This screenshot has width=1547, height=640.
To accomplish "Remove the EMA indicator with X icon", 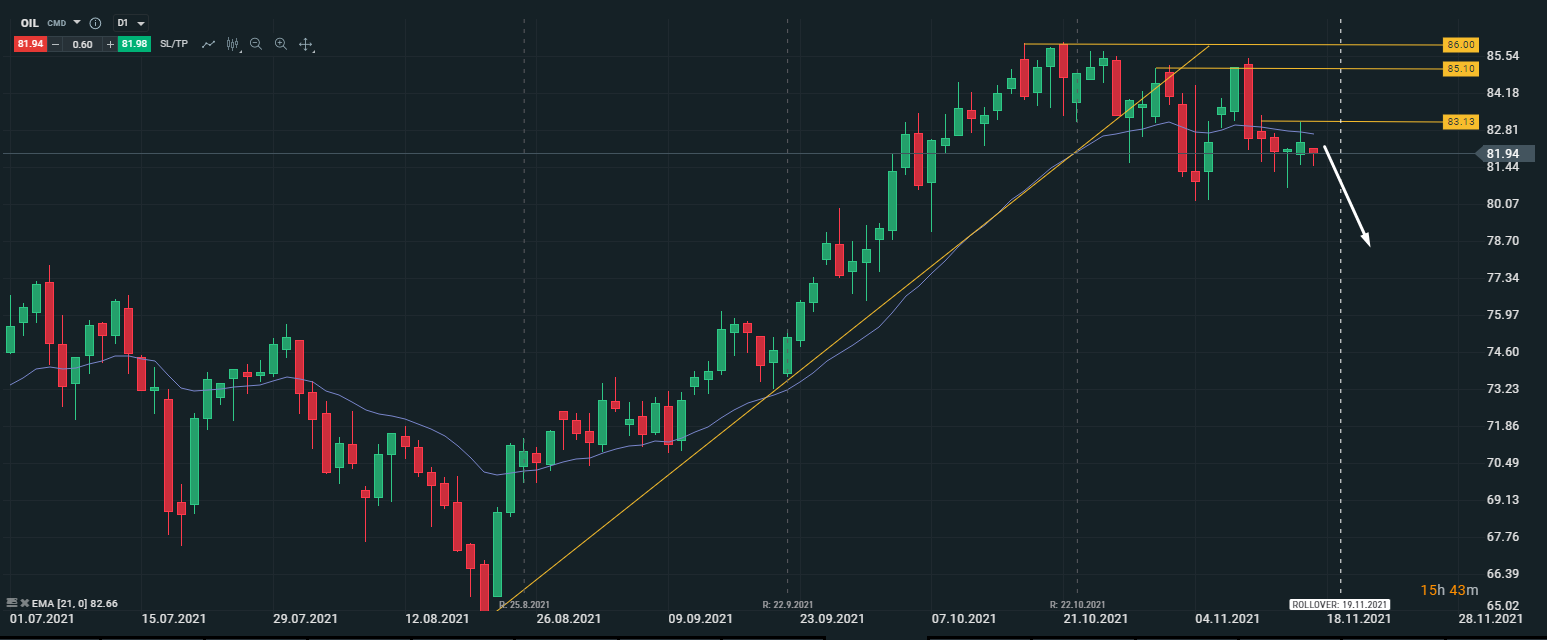I will point(25,603).
